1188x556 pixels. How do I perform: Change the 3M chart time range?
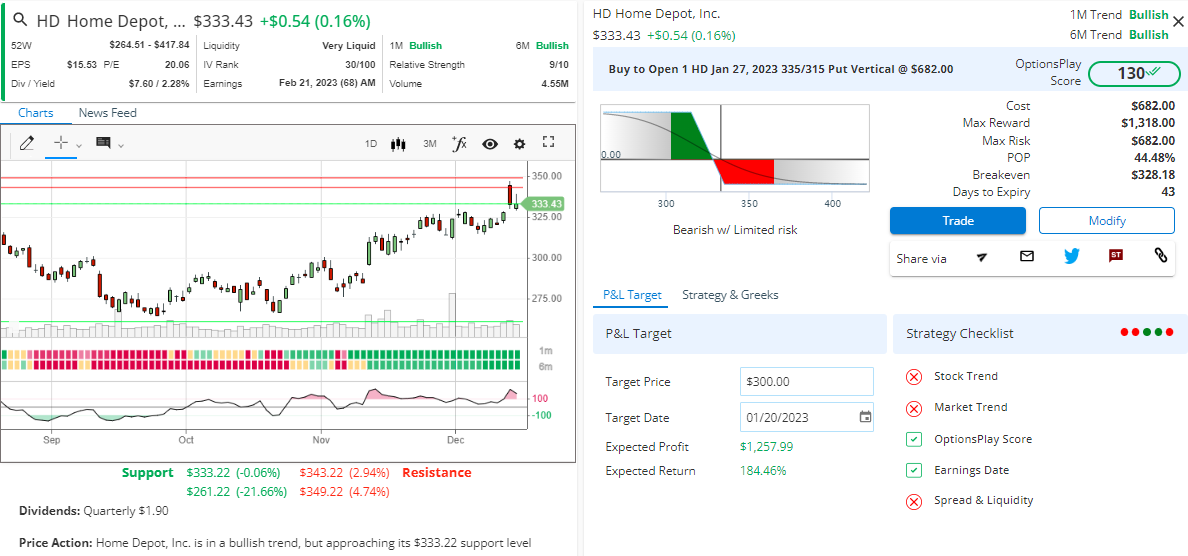coord(430,143)
